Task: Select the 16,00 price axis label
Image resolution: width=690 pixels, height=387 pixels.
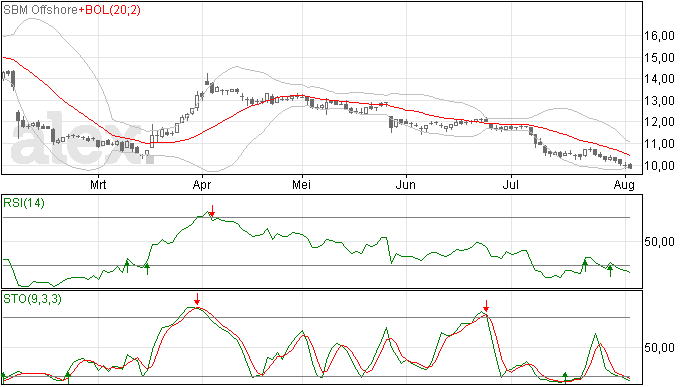Action: pos(659,36)
